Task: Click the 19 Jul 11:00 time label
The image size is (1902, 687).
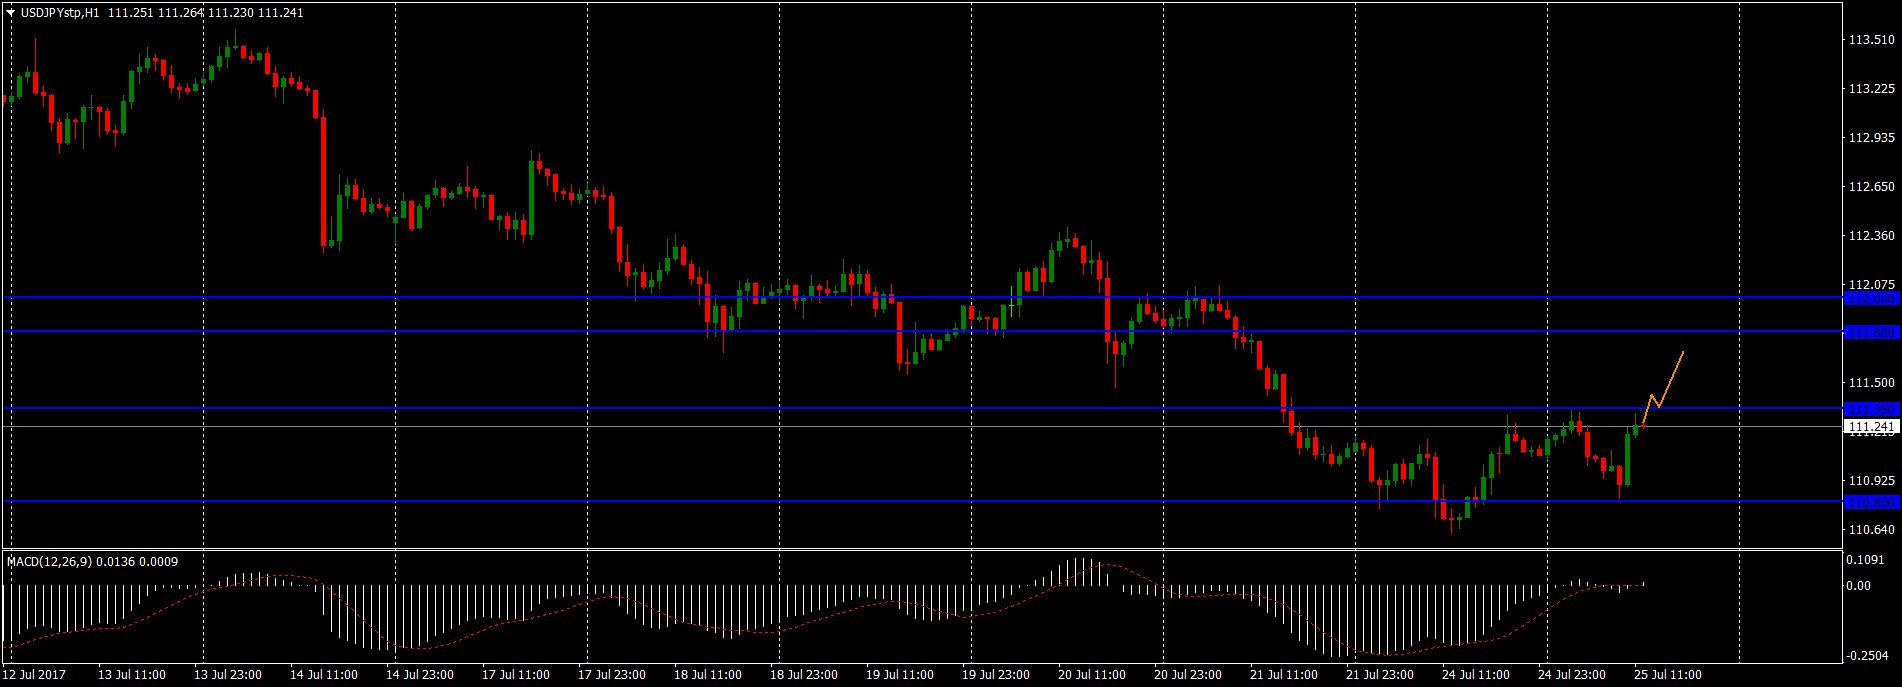Action: coord(900,675)
